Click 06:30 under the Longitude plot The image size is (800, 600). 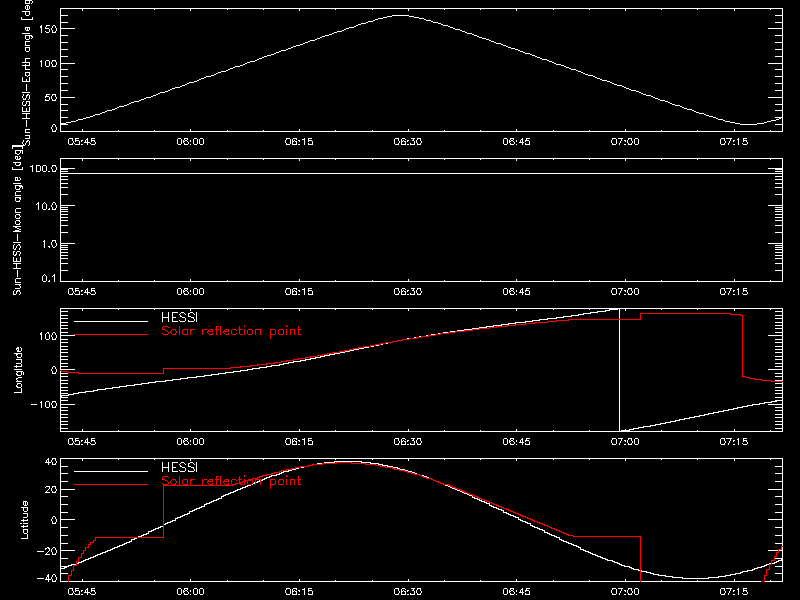click(x=408, y=441)
